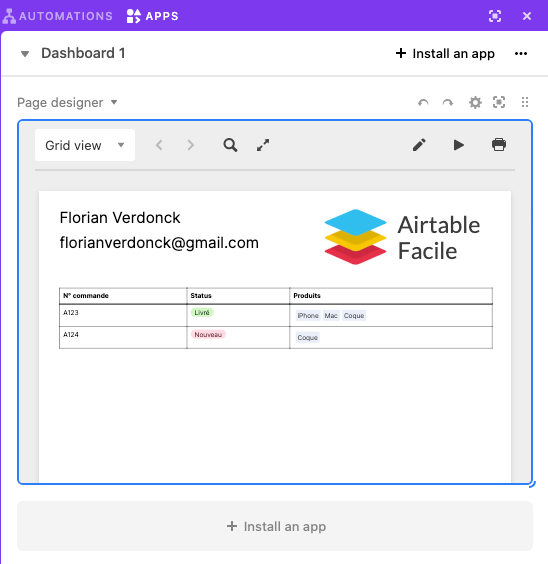Image resolution: width=548 pixels, height=564 pixels.
Task: Edit the page layout with pencil
Action: click(x=419, y=145)
